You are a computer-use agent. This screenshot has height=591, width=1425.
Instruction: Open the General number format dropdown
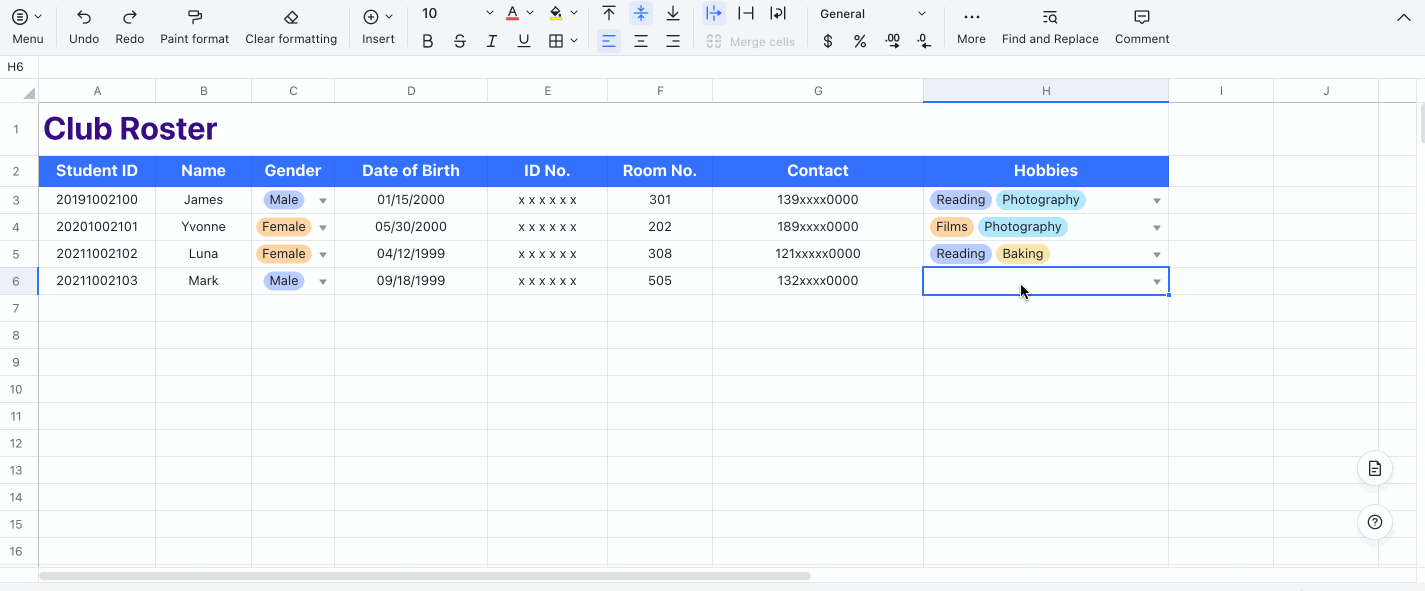tap(873, 13)
